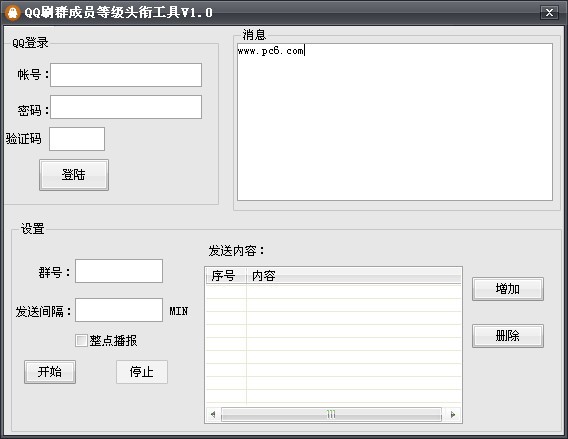Click the 帐号 account input field
The image size is (568, 439).
coord(126,75)
